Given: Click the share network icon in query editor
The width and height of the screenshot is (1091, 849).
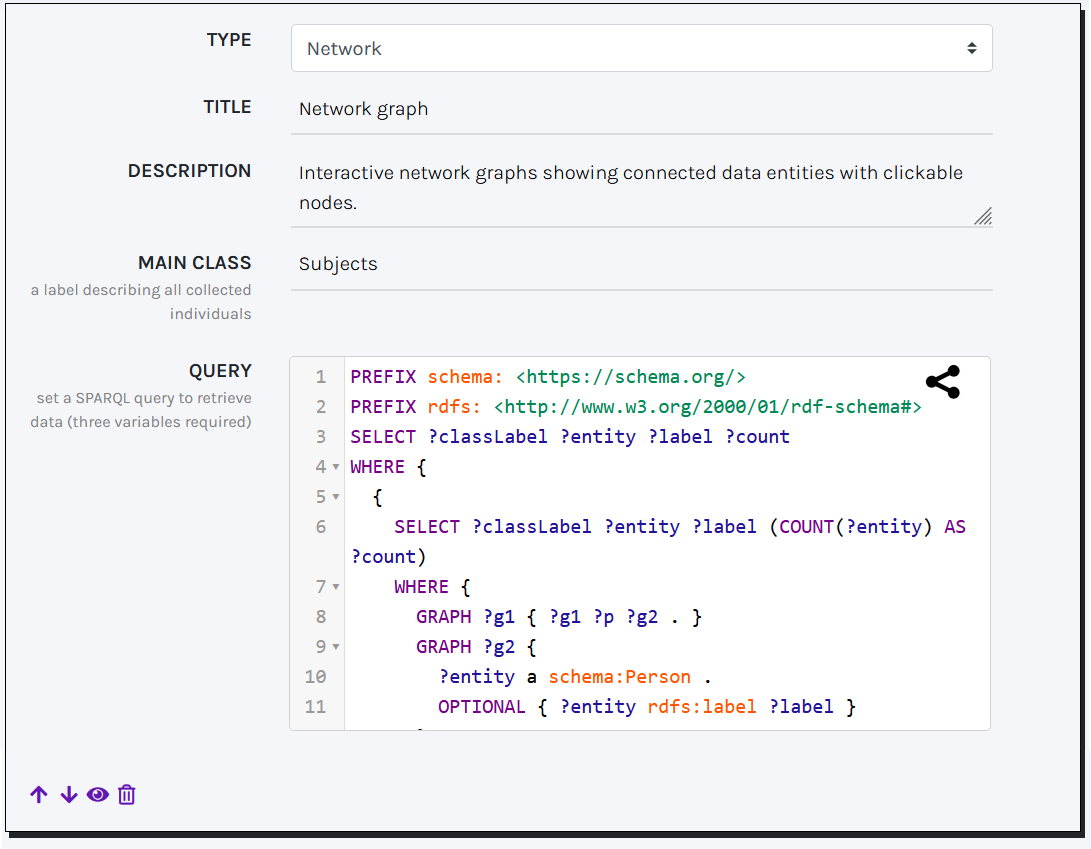Looking at the screenshot, I should (942, 382).
